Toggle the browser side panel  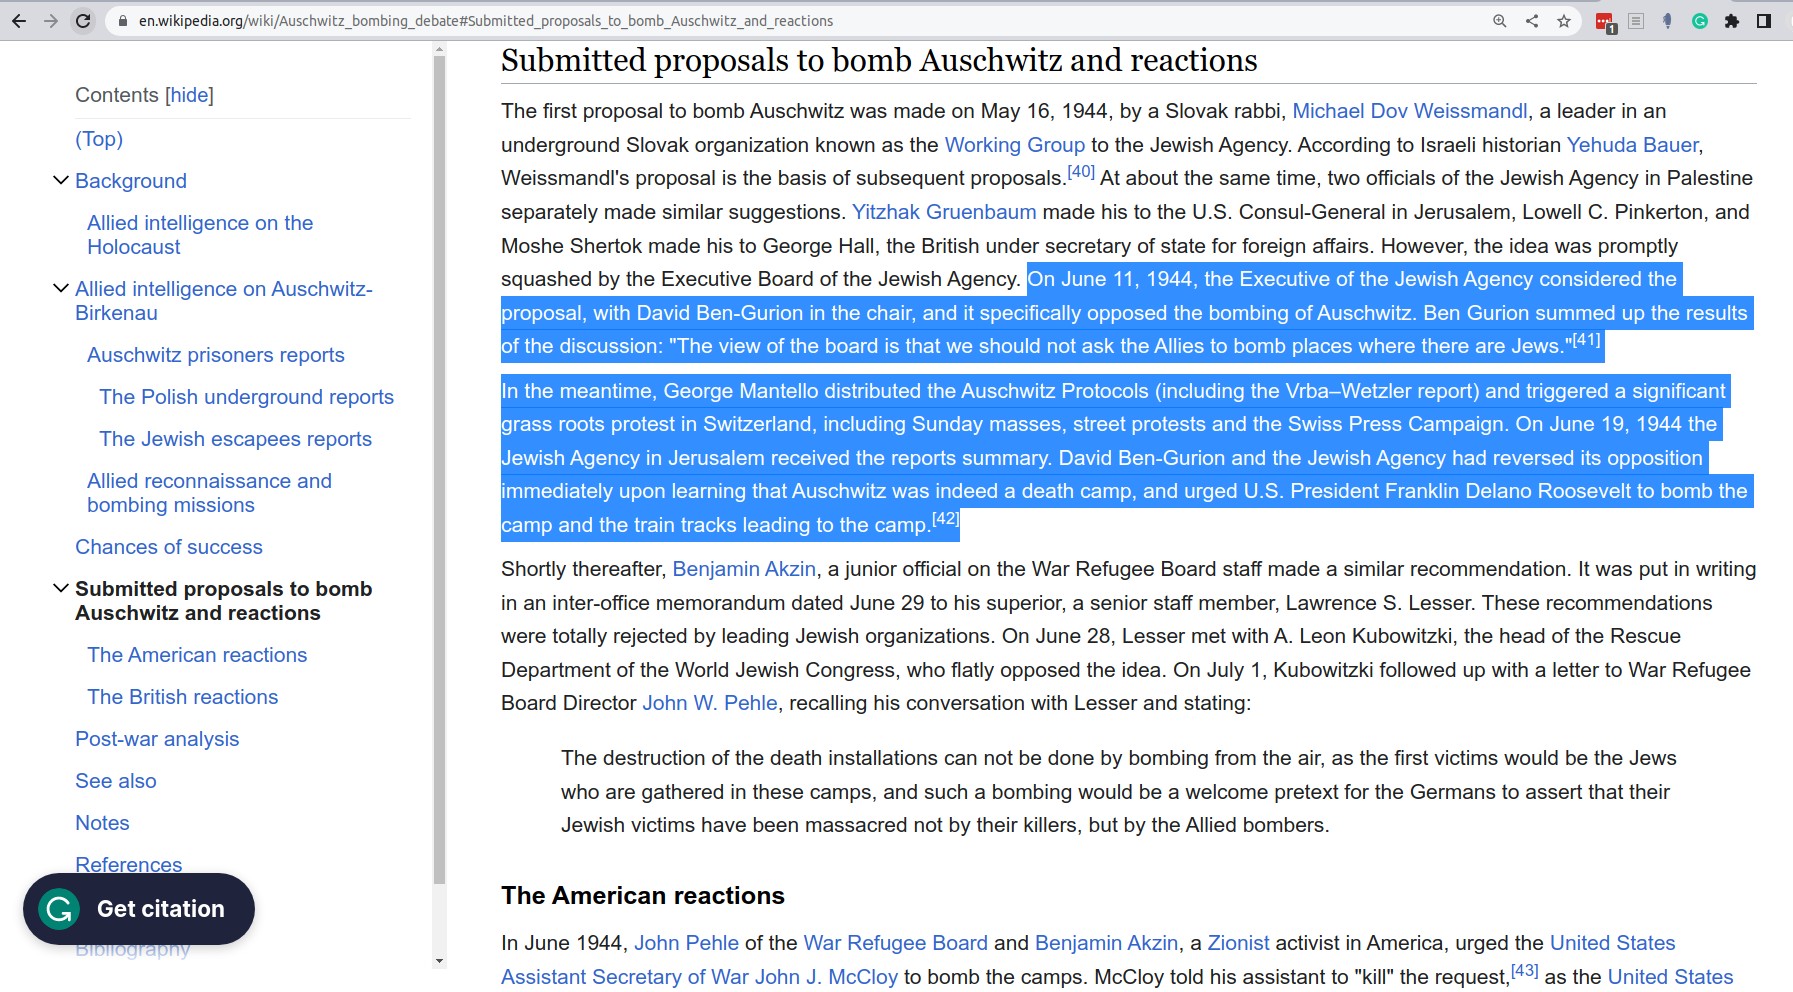coord(1764,21)
